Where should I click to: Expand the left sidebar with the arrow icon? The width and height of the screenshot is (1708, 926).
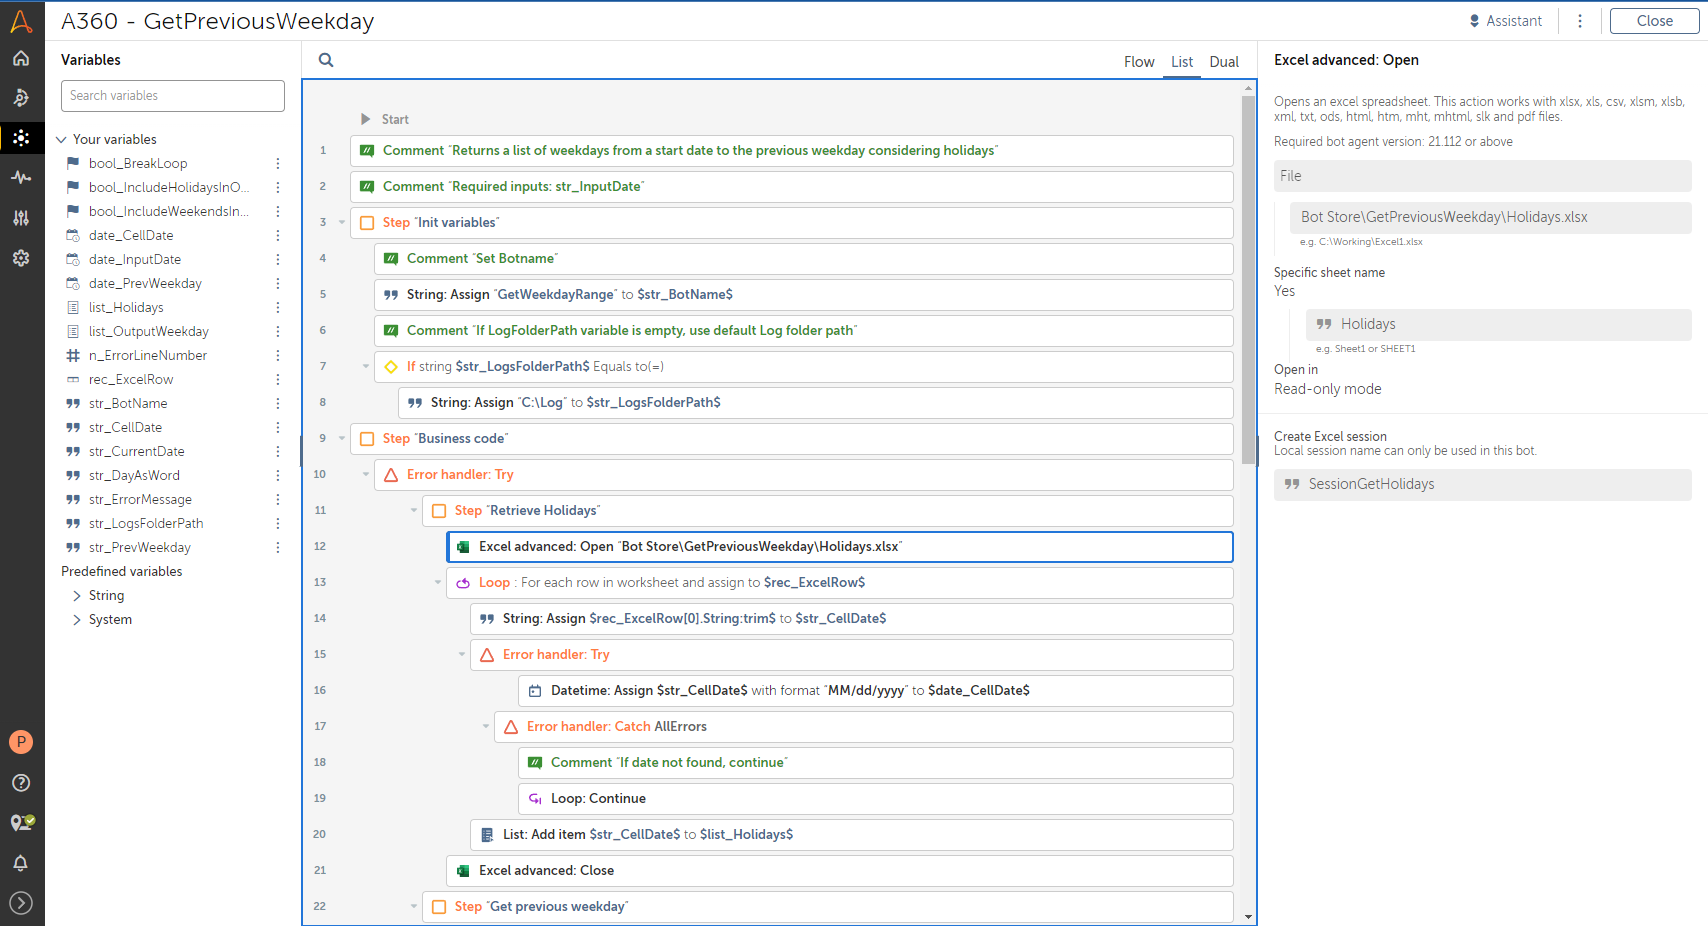click(21, 903)
